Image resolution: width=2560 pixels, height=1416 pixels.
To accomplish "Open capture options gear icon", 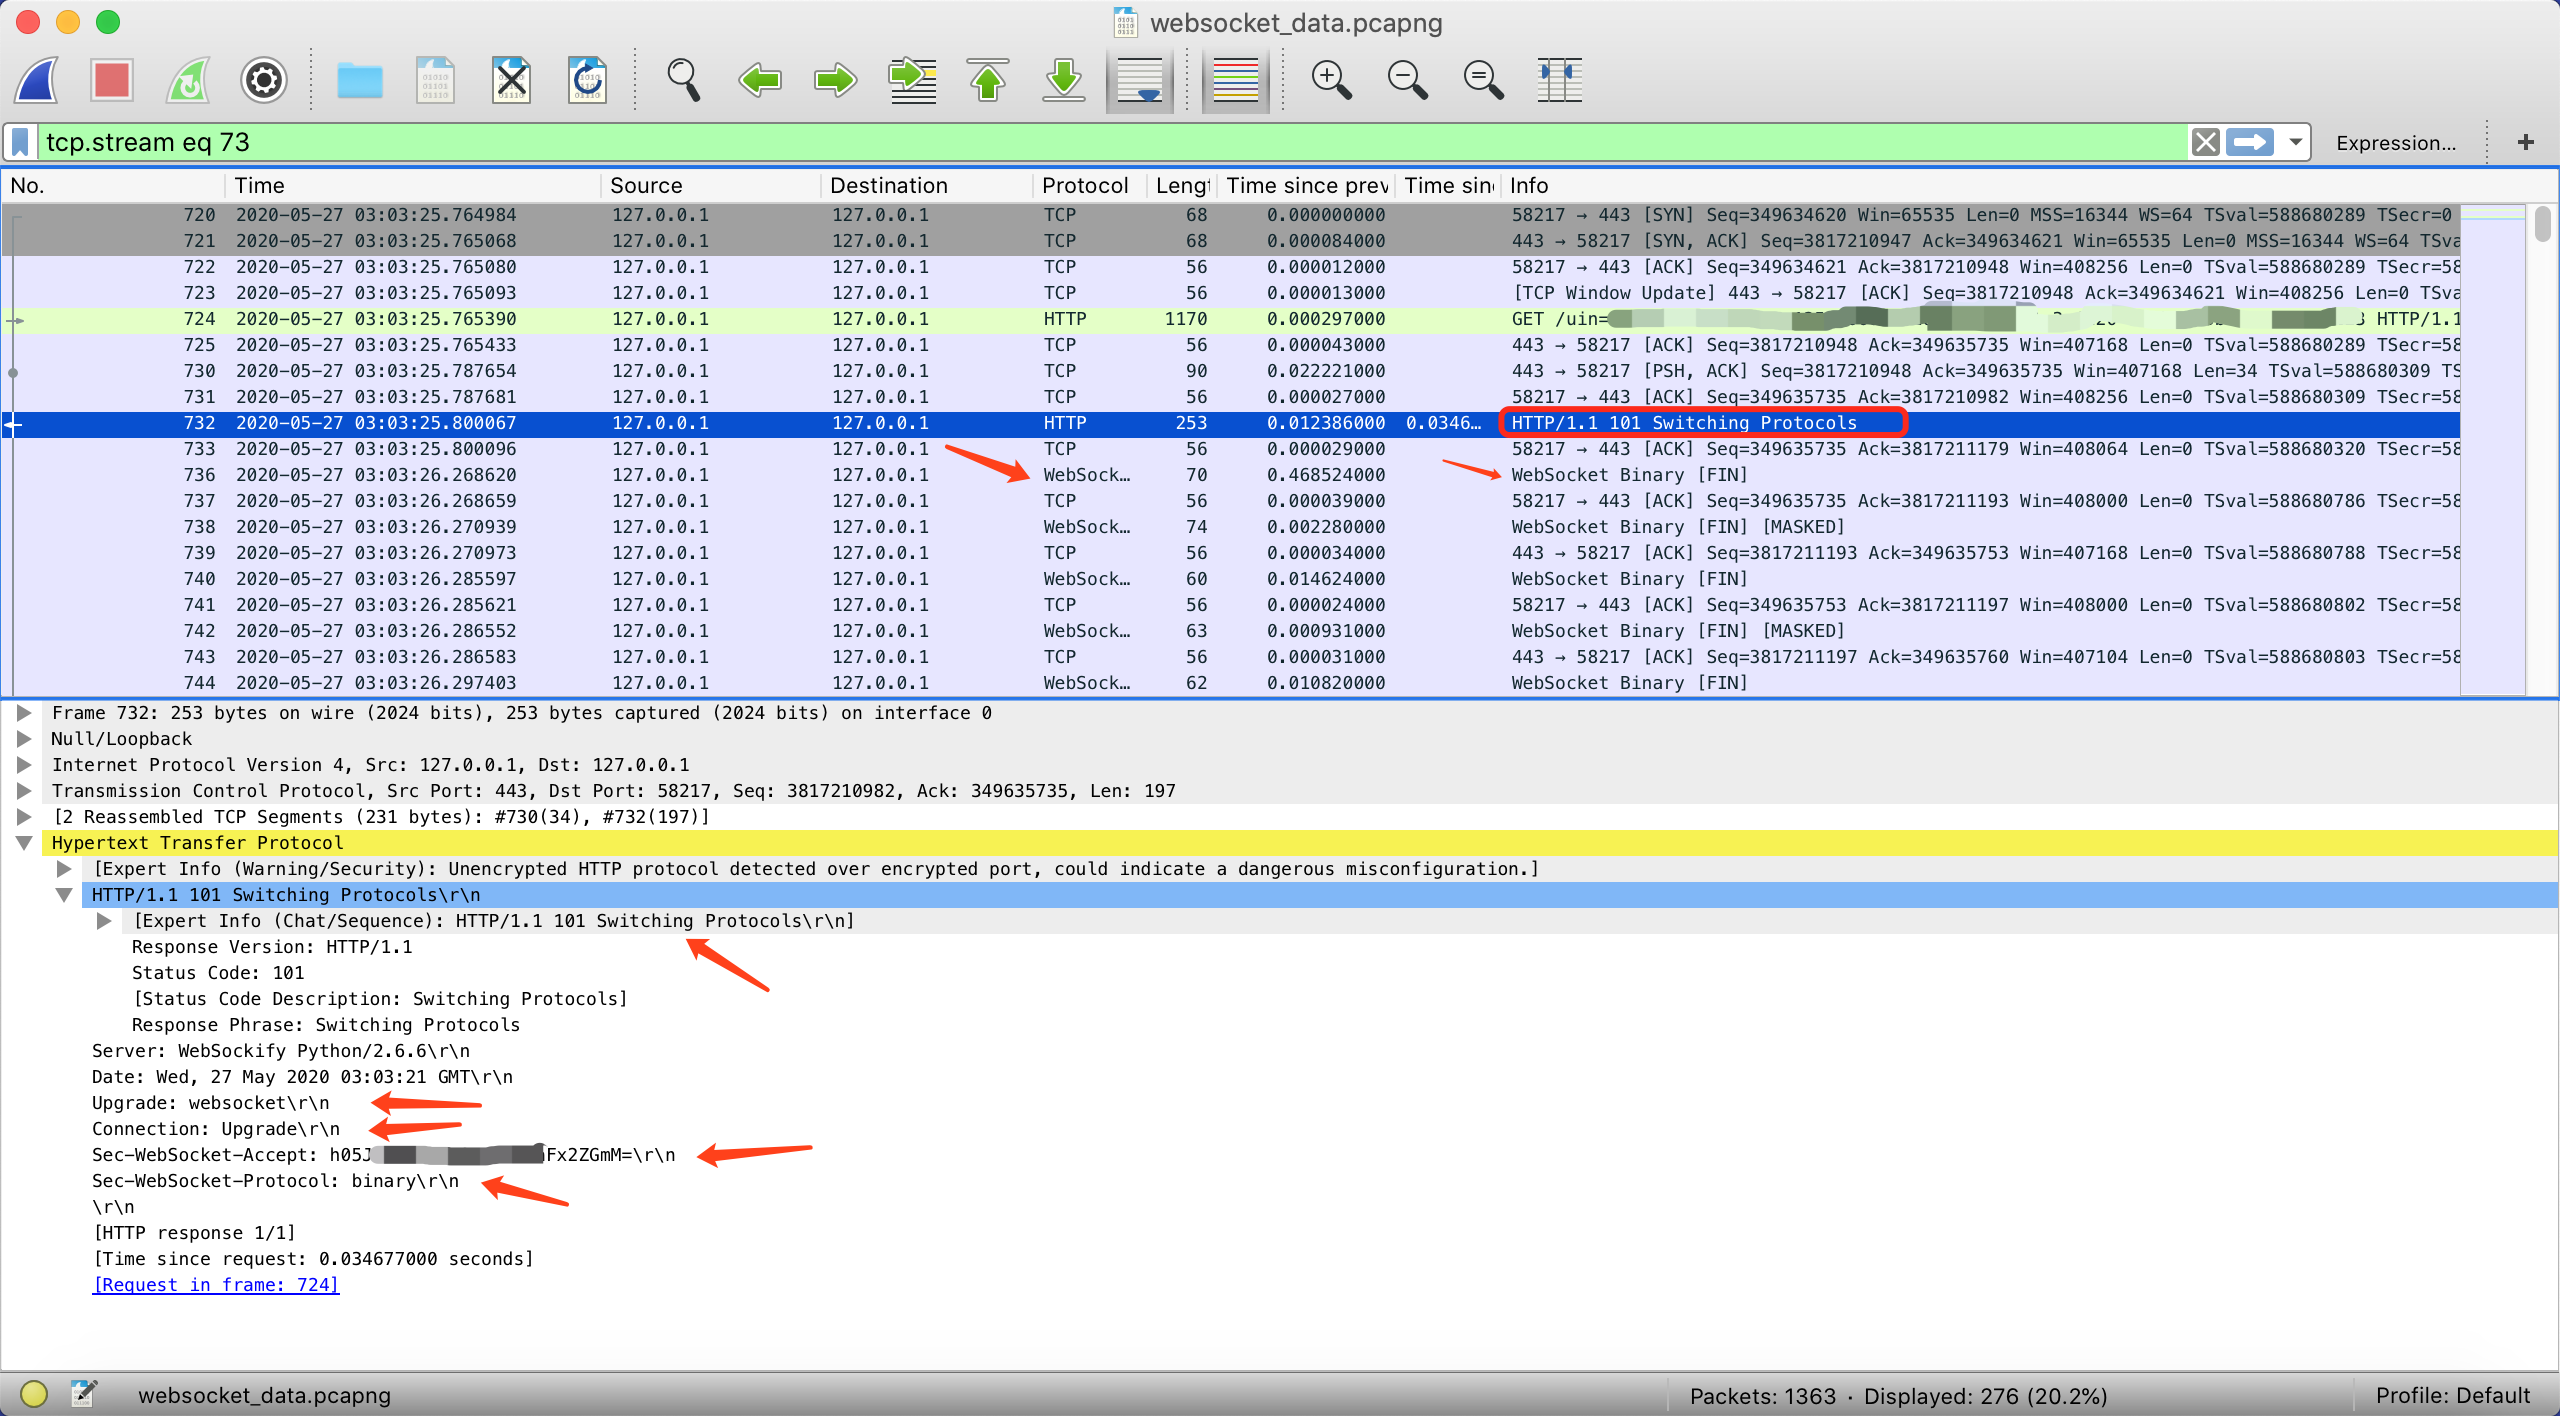I will pyautogui.click(x=264, y=80).
